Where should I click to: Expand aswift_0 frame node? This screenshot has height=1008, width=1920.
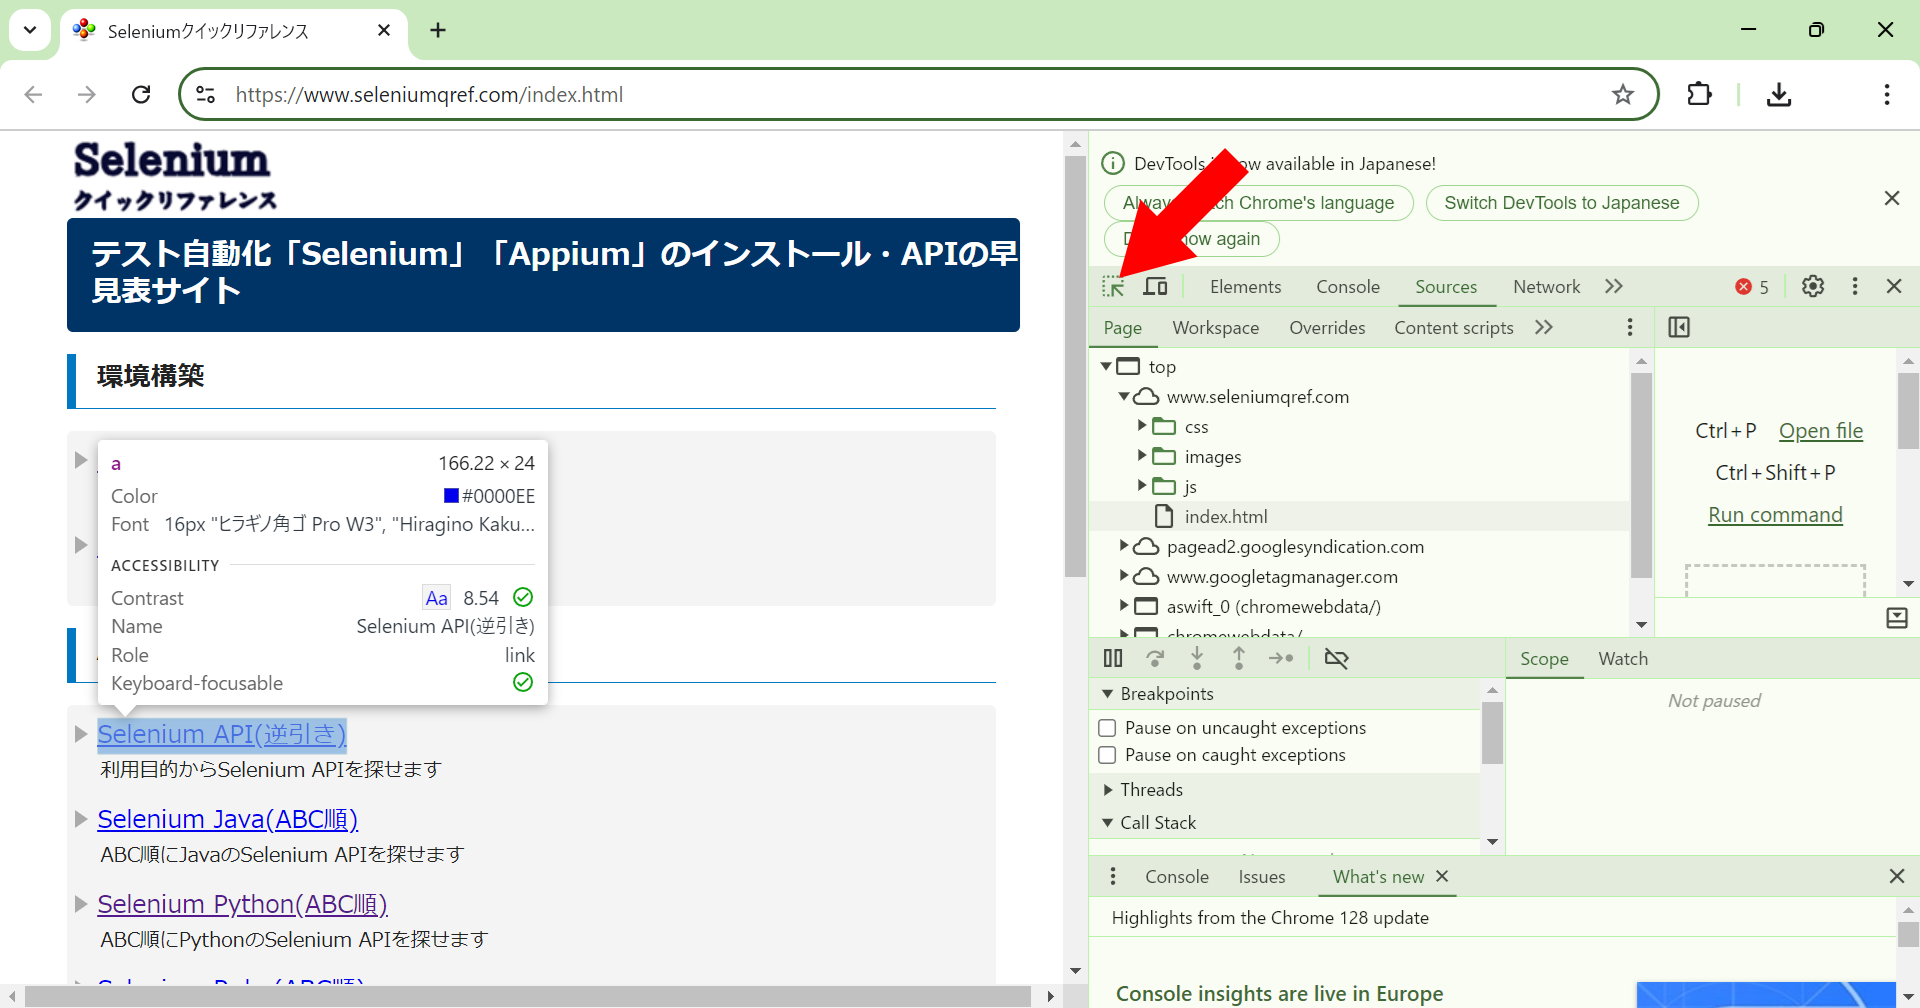point(1125,606)
